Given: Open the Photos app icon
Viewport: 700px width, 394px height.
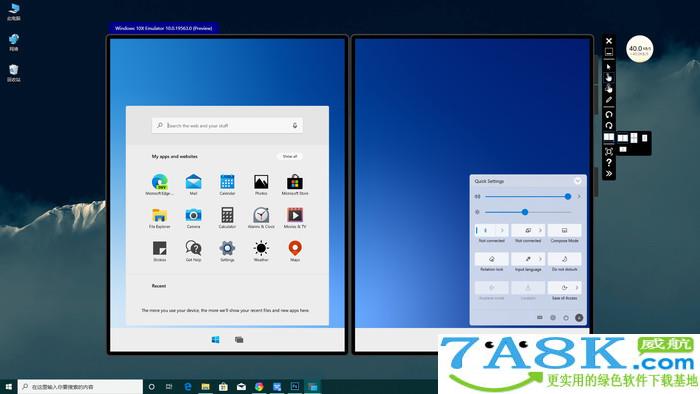Looking at the screenshot, I should pyautogui.click(x=261, y=182).
